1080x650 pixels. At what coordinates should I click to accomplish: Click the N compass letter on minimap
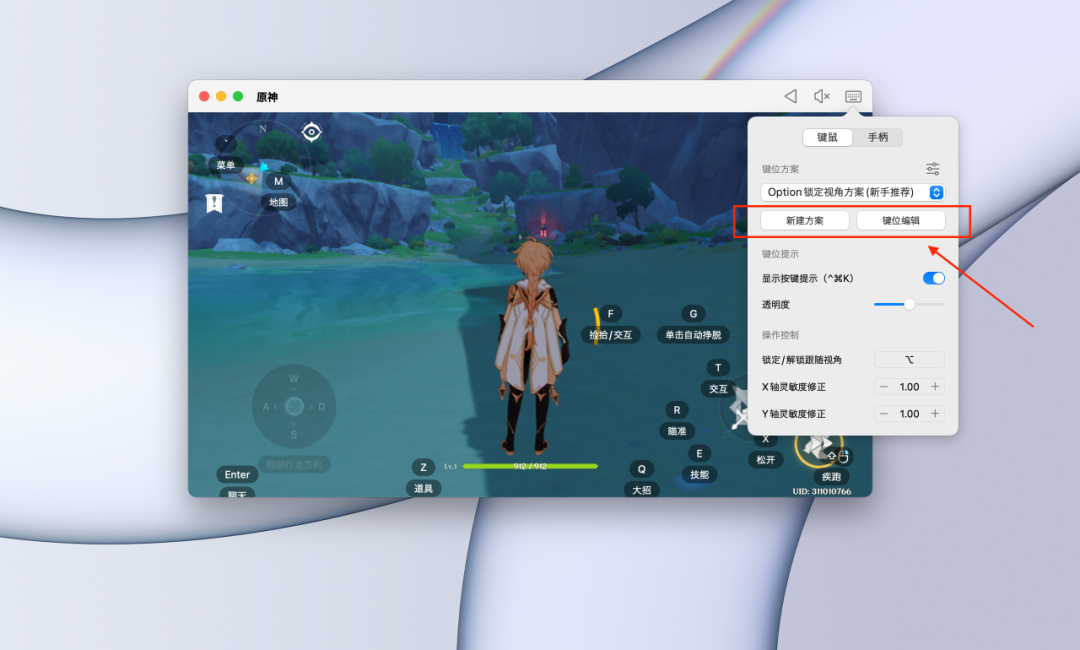(262, 129)
